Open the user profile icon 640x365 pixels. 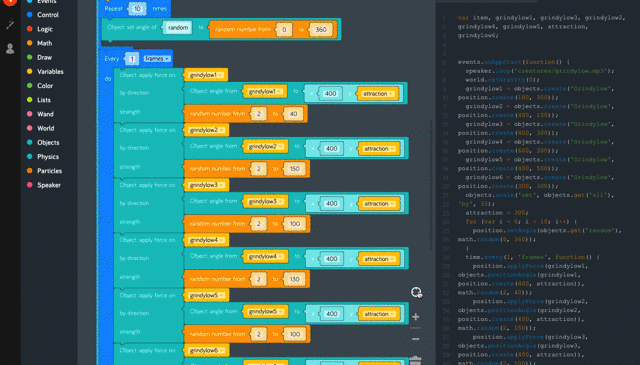click(x=10, y=49)
